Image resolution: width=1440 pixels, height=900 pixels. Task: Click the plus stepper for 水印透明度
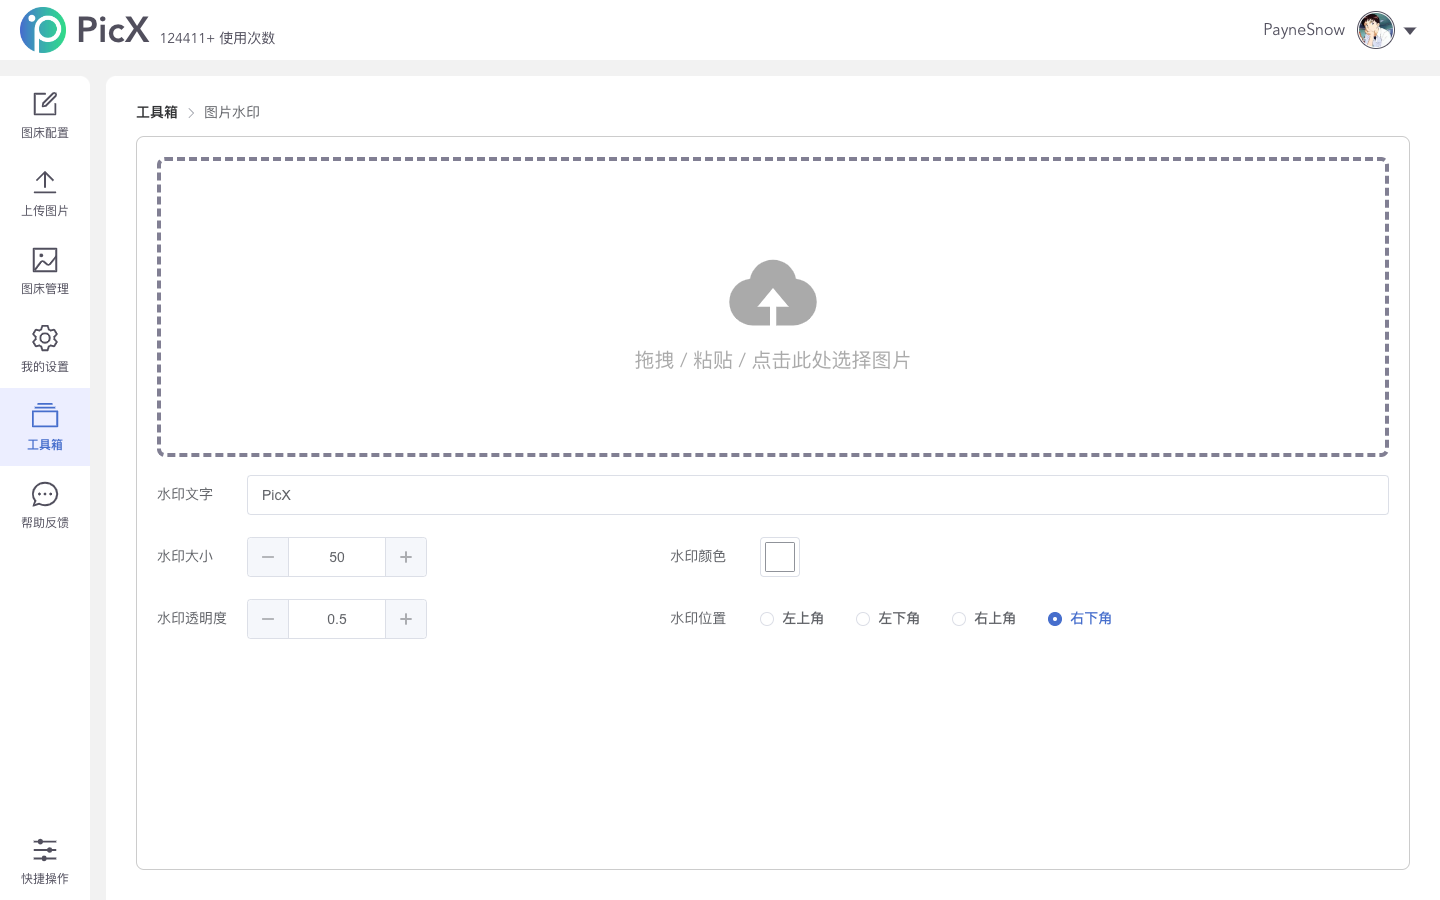tap(406, 619)
